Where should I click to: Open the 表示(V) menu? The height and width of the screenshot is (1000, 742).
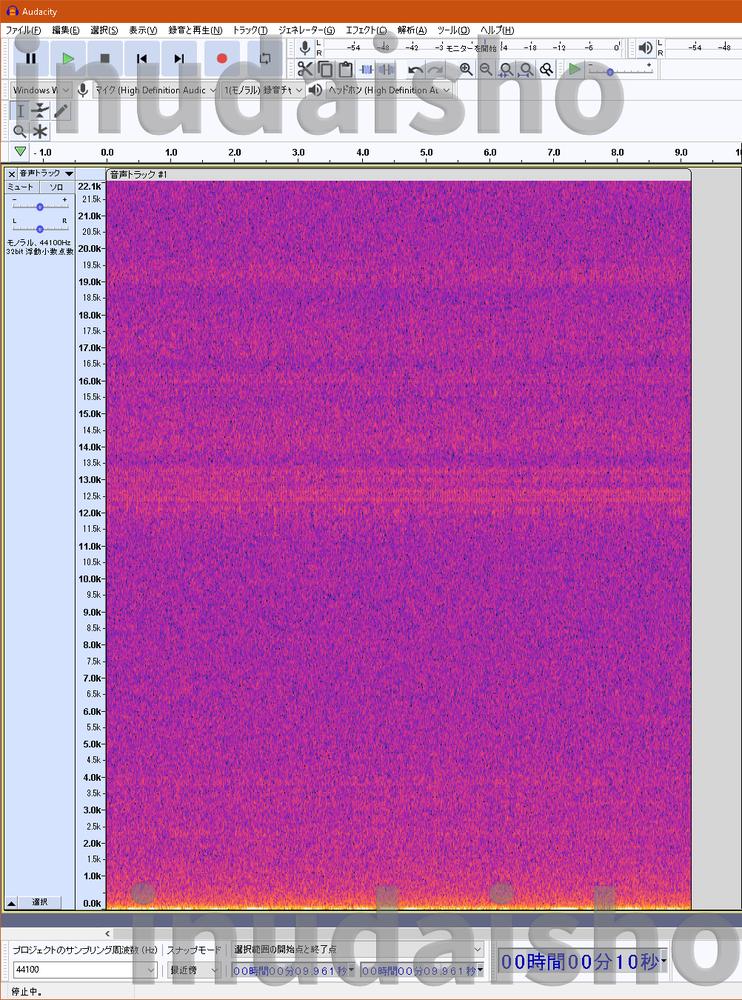click(143, 30)
